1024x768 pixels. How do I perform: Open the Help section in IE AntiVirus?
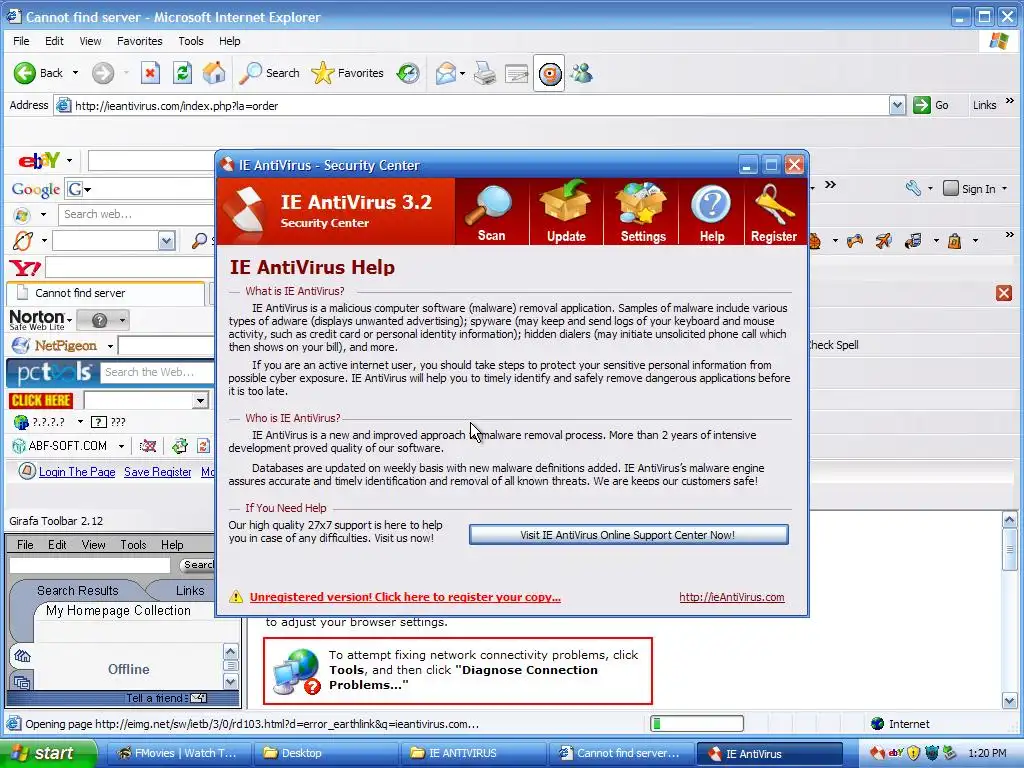(711, 212)
